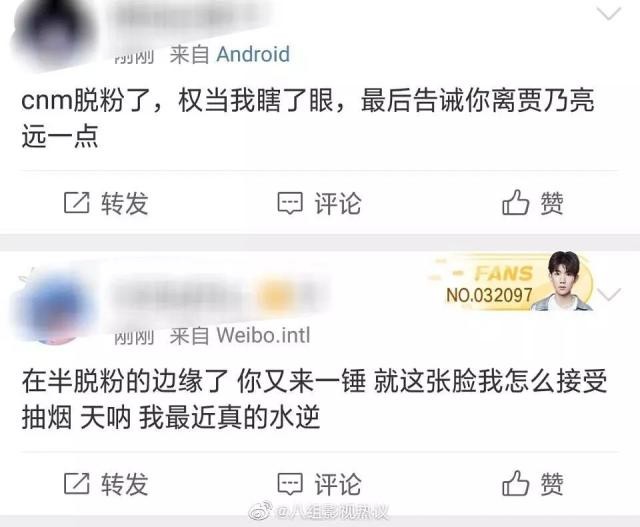640x527 pixels.
Task: Open the first post's chevron menu
Action: [609, 14]
